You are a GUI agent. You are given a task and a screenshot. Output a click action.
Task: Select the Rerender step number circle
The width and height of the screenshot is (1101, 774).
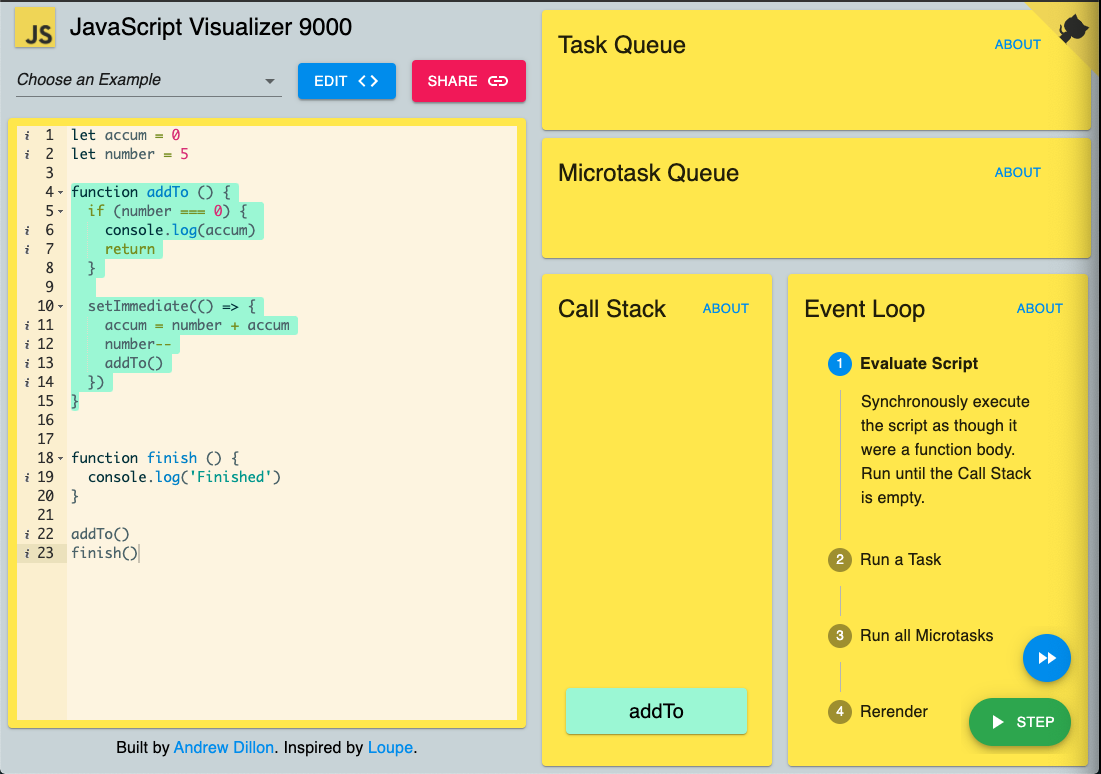839,711
